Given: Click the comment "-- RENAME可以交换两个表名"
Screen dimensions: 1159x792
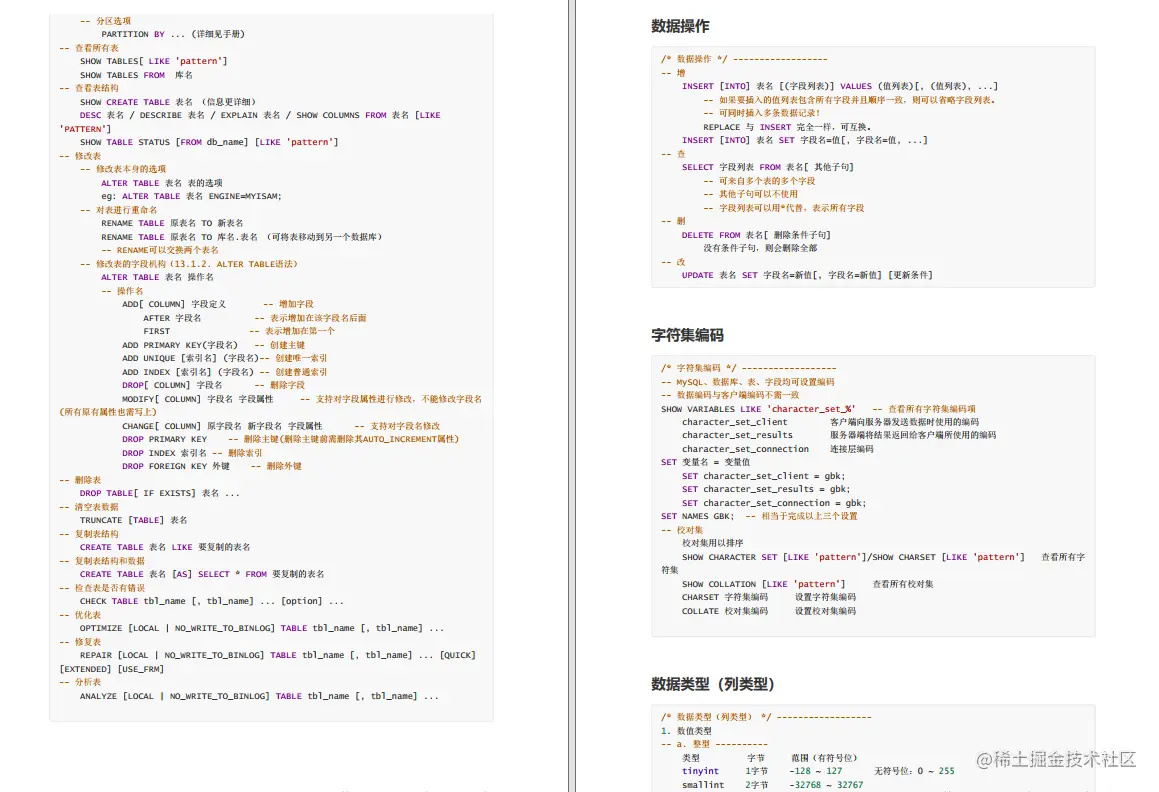Looking at the screenshot, I should pos(160,250).
